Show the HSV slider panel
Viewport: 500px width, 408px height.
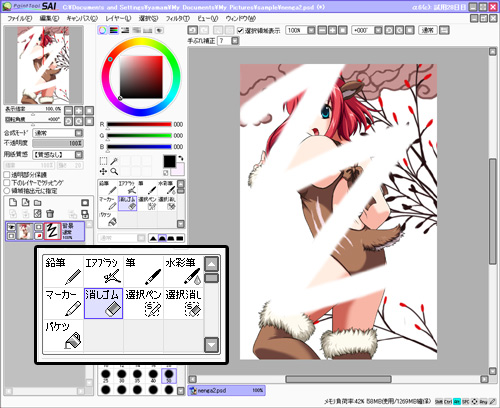click(125, 30)
